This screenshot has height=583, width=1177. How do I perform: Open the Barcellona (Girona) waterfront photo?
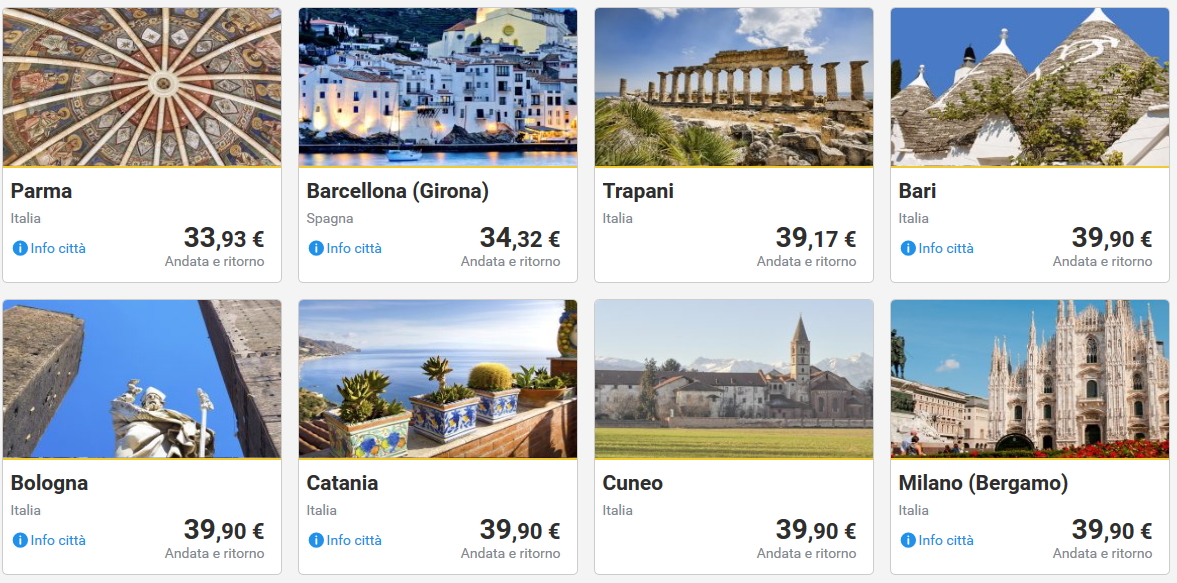(x=438, y=87)
